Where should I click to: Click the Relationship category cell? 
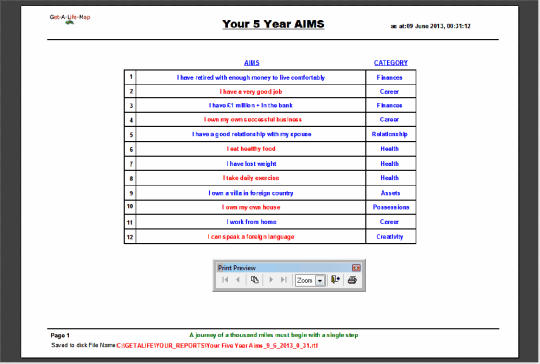(x=390, y=134)
